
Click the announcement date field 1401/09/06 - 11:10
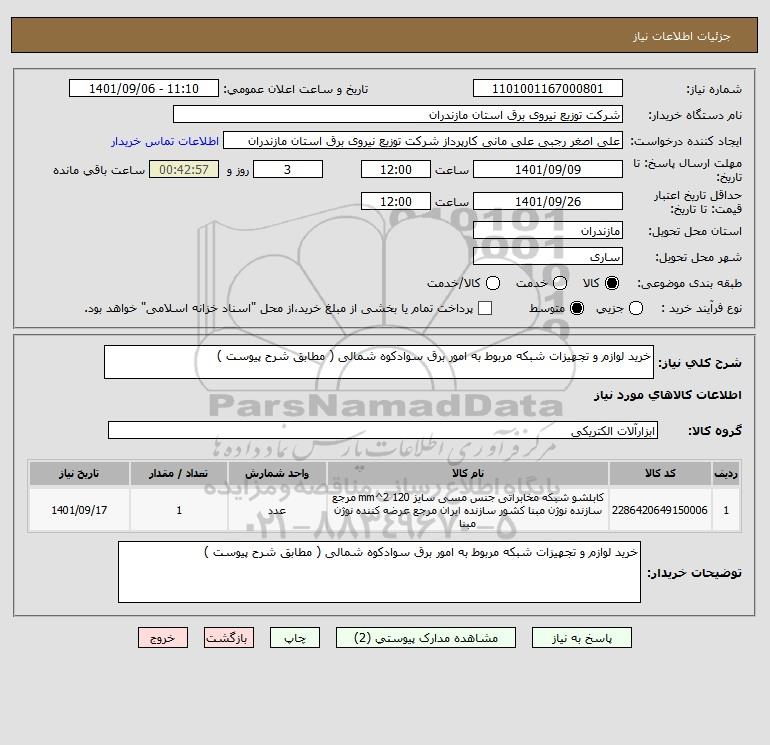144,88
